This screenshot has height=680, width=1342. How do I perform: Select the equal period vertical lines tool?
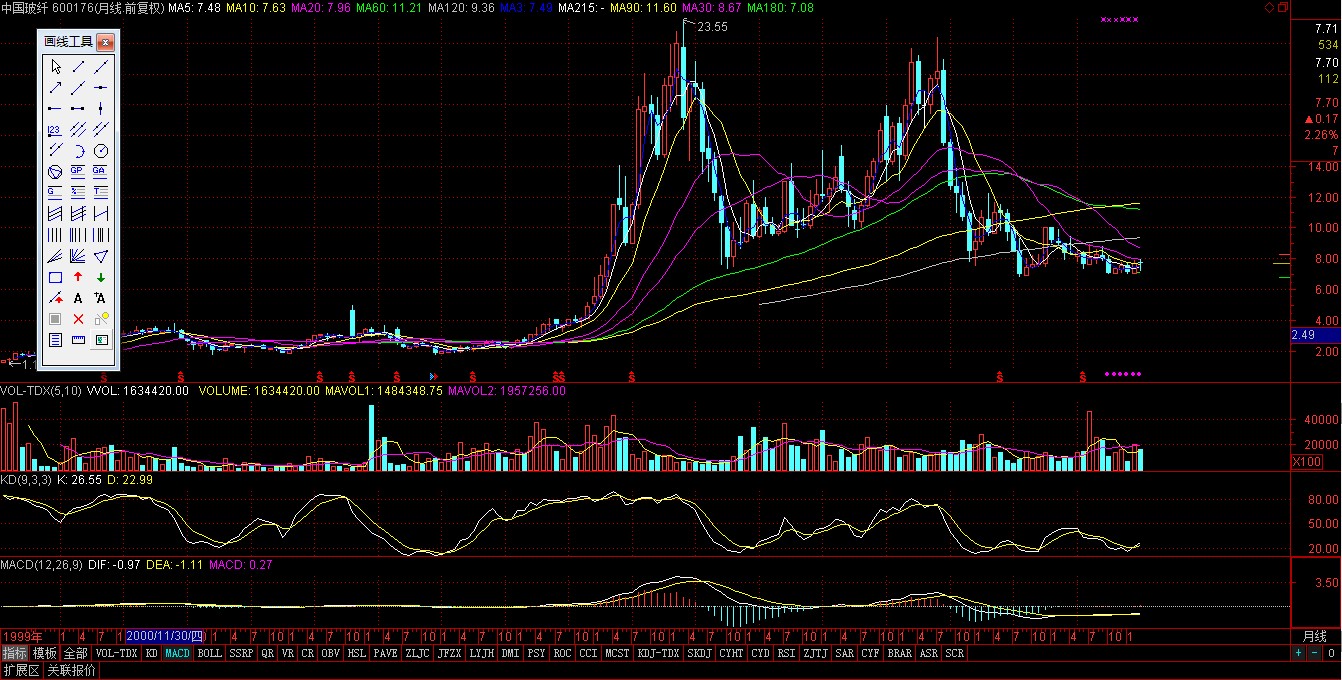click(55, 234)
